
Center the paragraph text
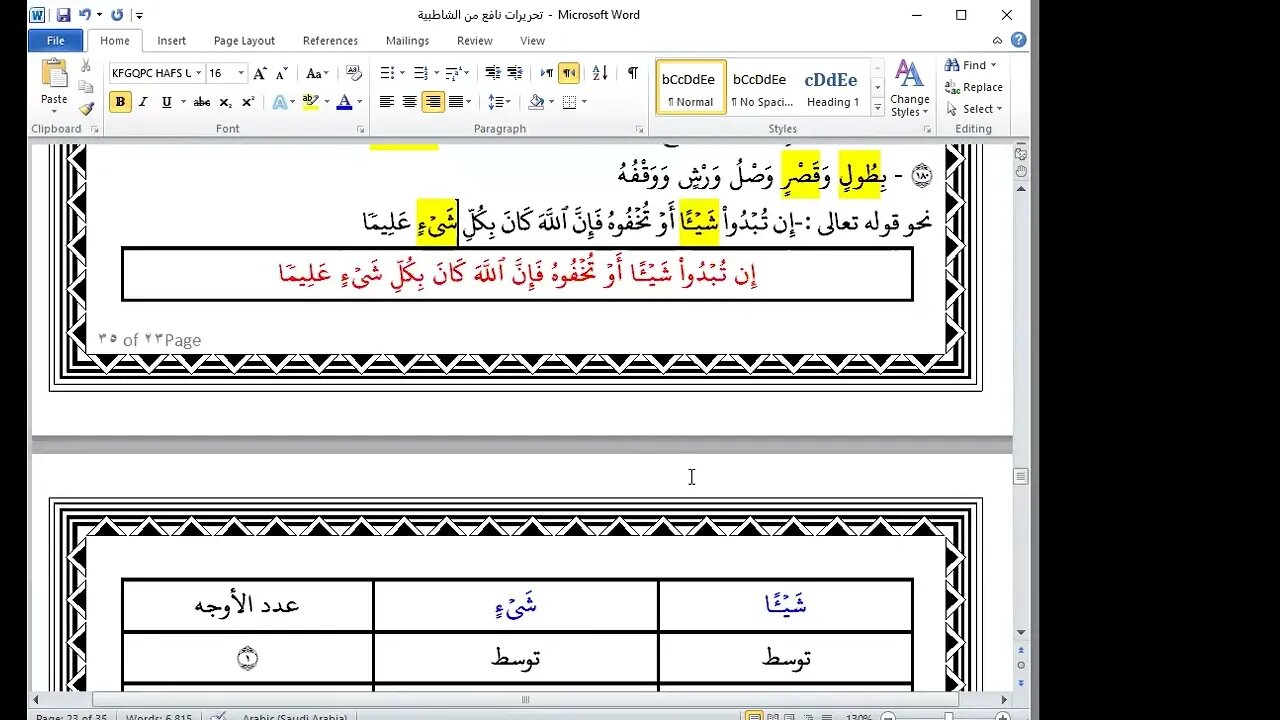[409, 102]
